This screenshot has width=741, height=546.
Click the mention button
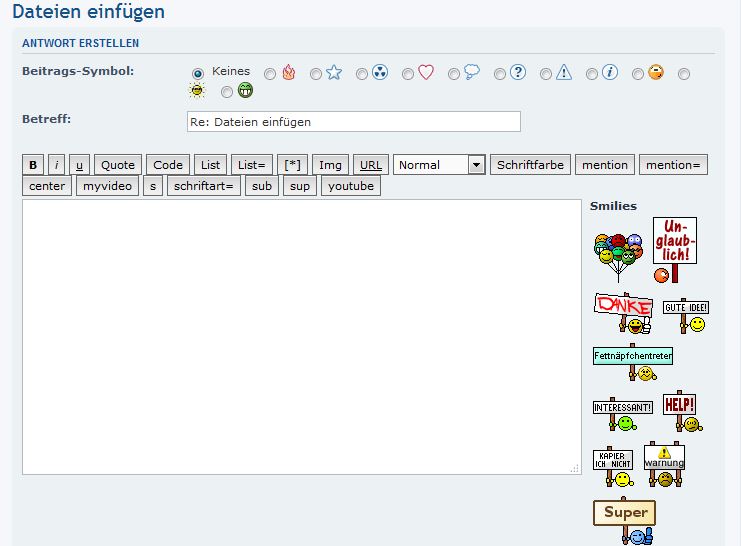tap(605, 165)
